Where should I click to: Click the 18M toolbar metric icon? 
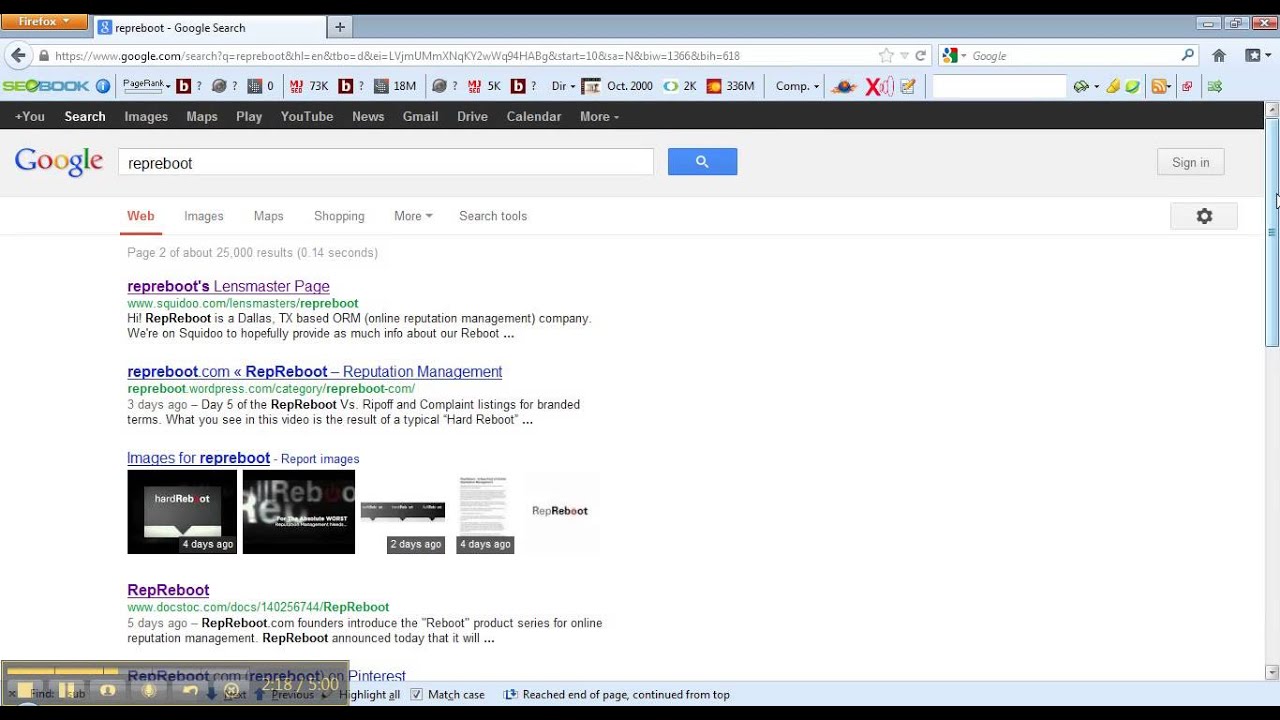point(395,86)
